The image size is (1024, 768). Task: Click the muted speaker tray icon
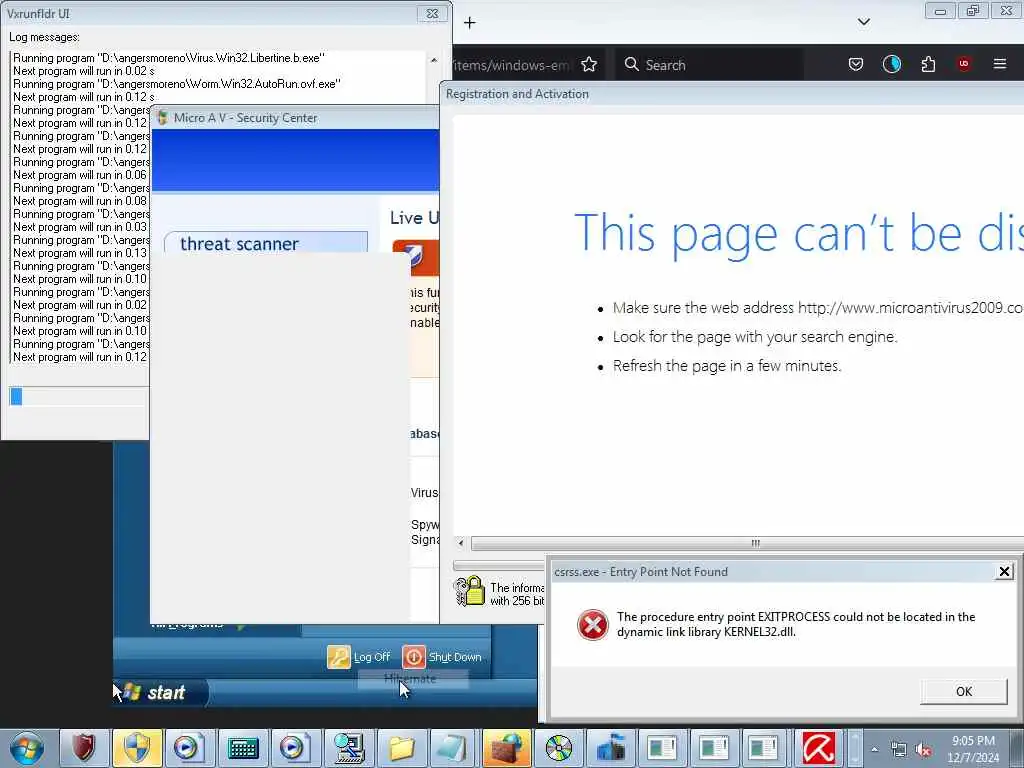[x=923, y=750]
